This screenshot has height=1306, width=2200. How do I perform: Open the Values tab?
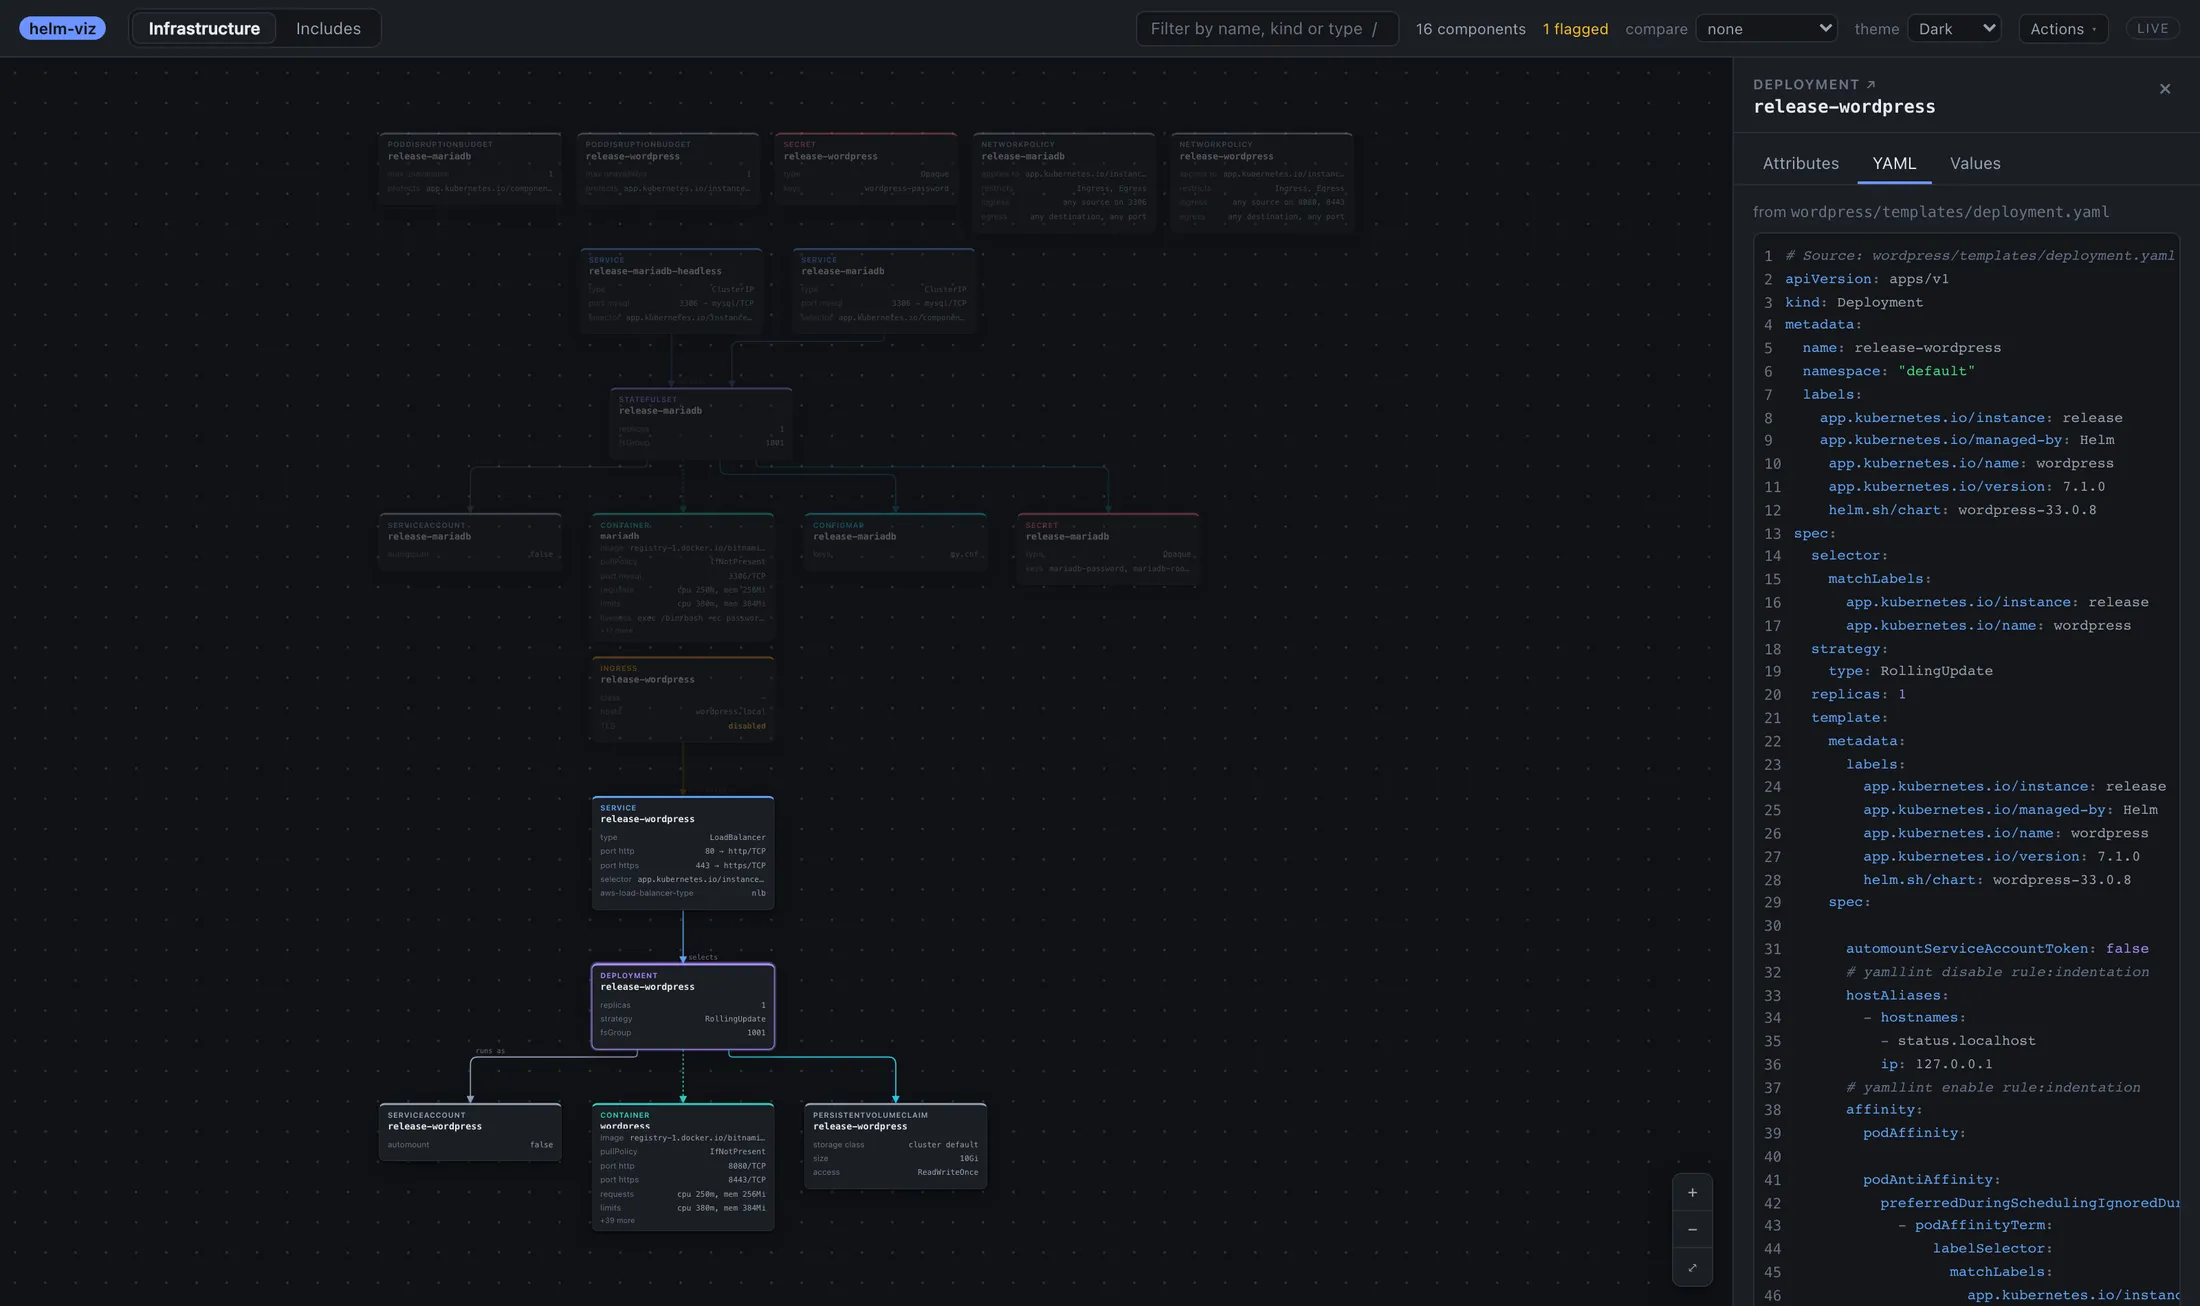coord(1975,163)
